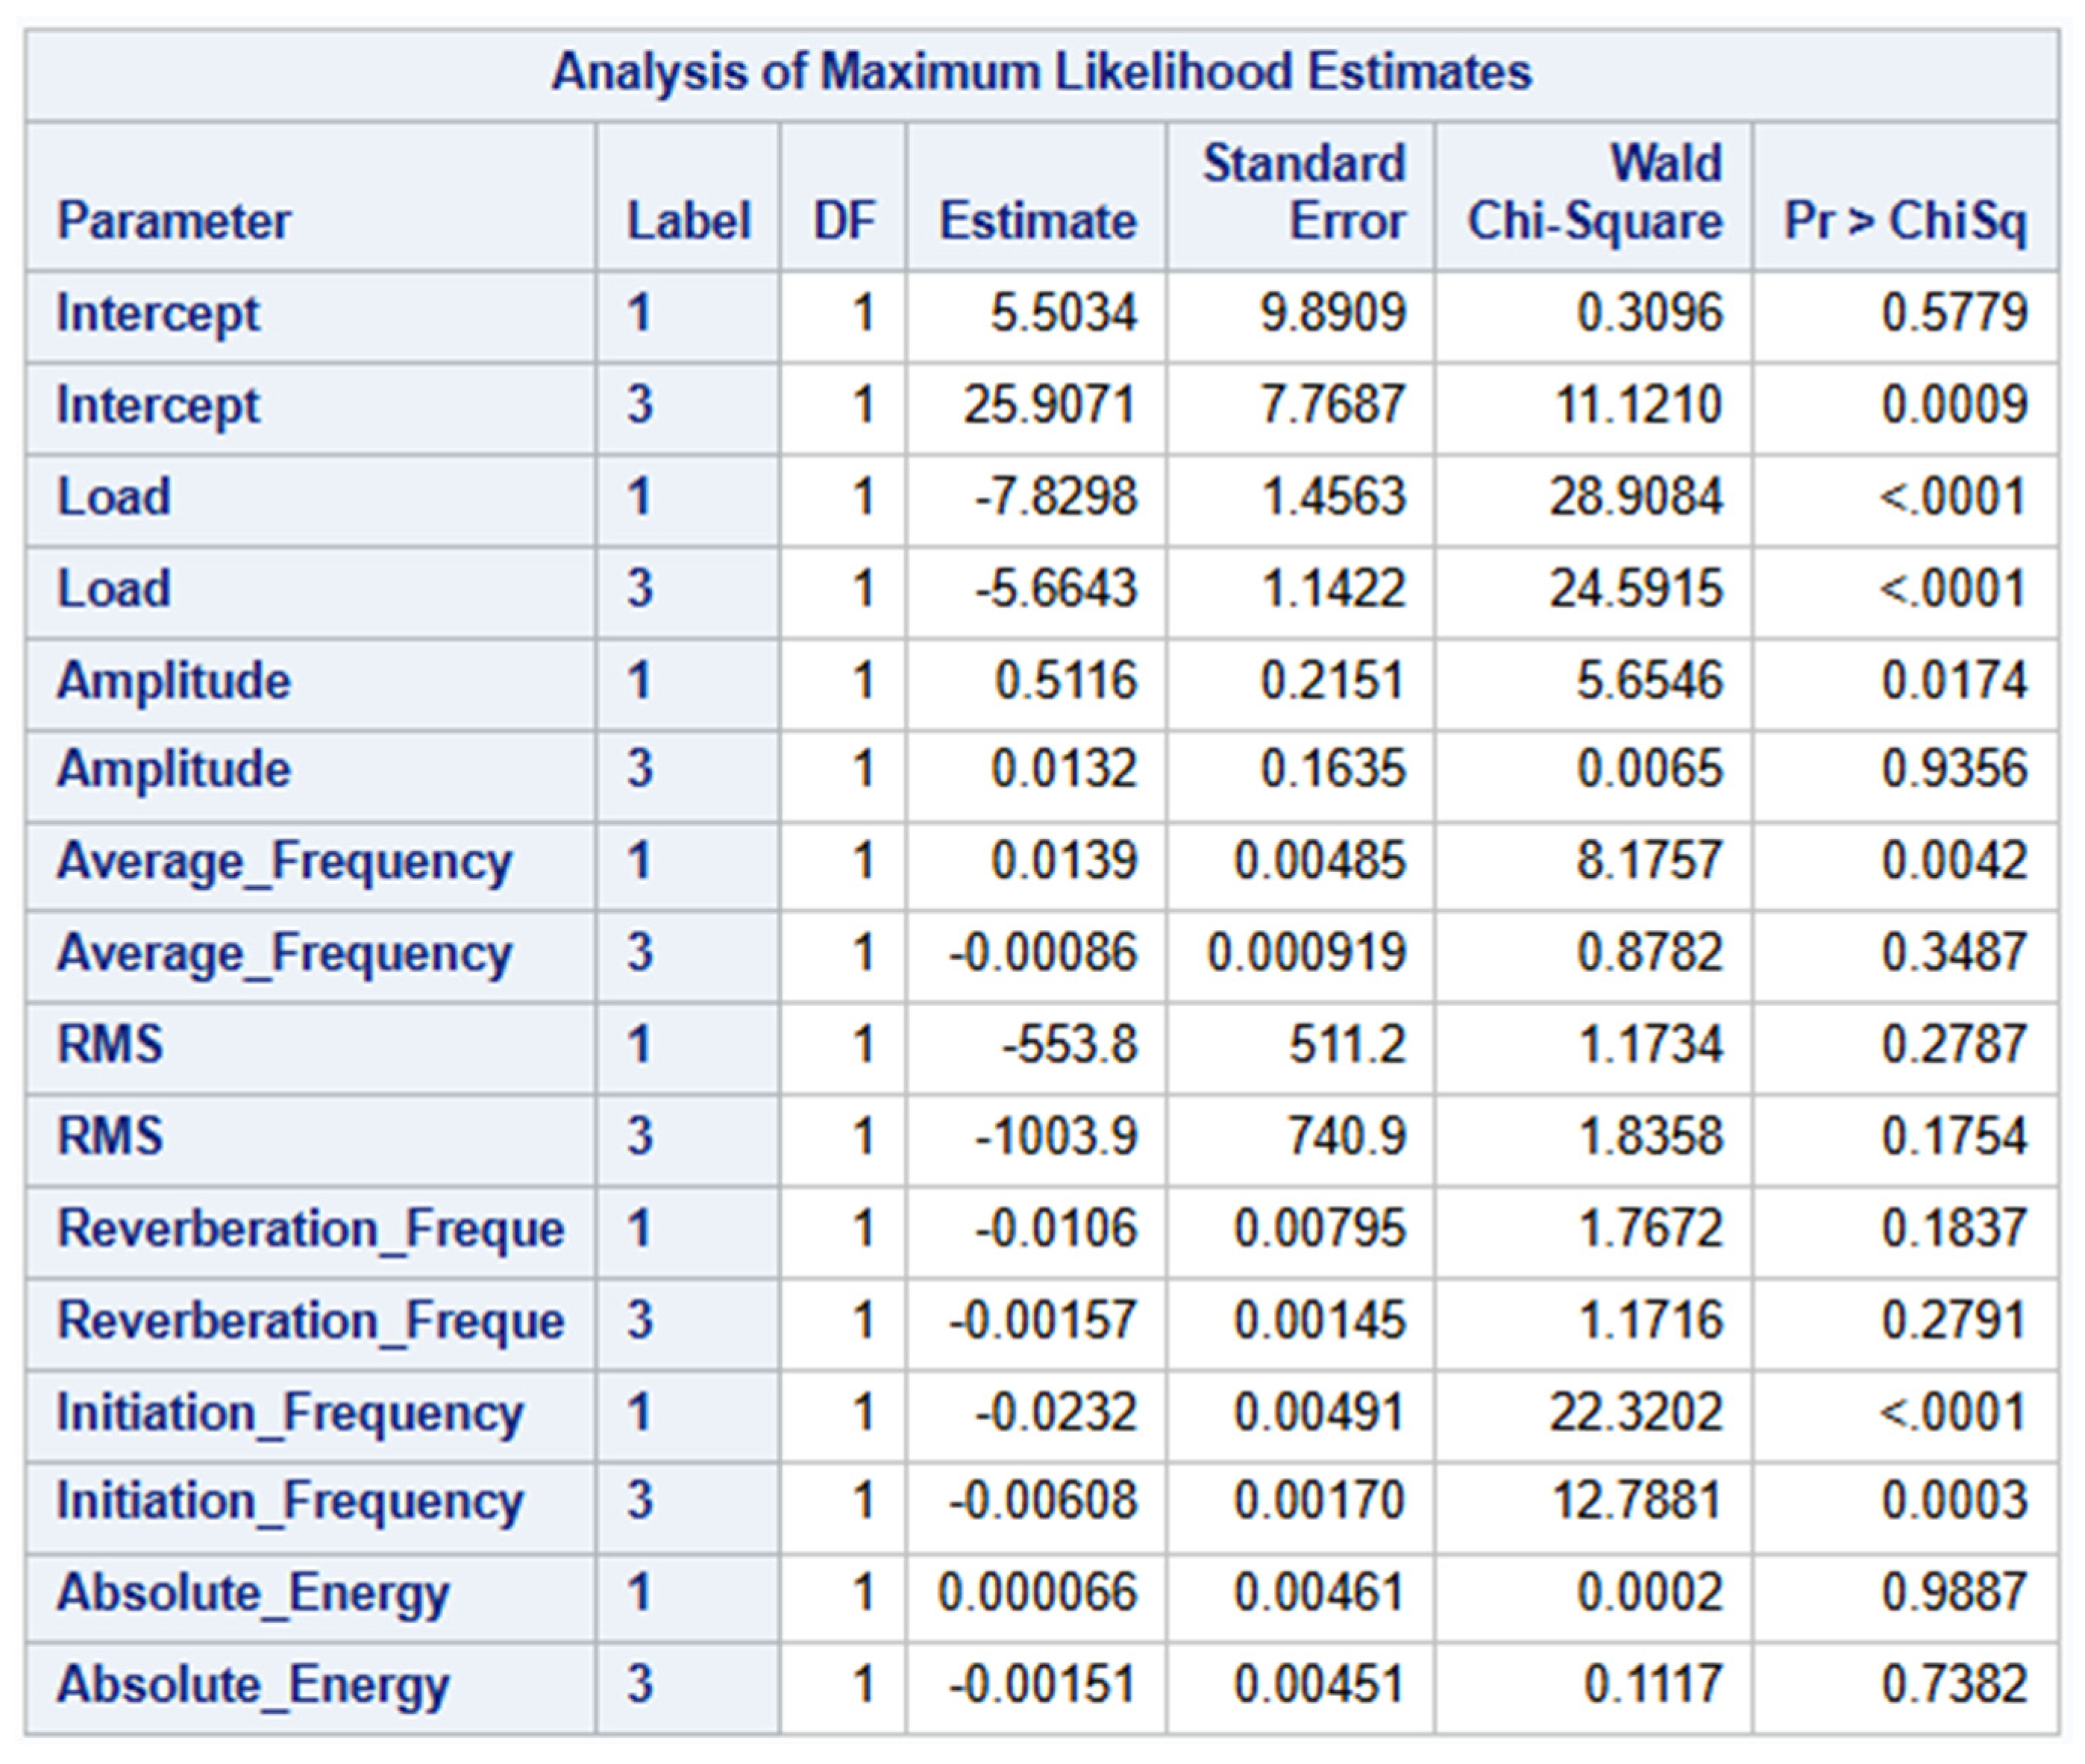Screen dimensions: 2085x1764
Task: Click the p-value 0.1837
Action: click(1954, 1229)
